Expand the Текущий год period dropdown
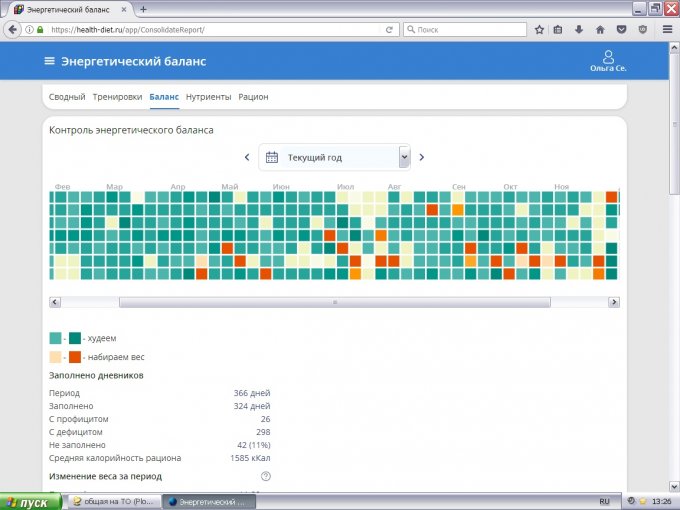 click(404, 157)
